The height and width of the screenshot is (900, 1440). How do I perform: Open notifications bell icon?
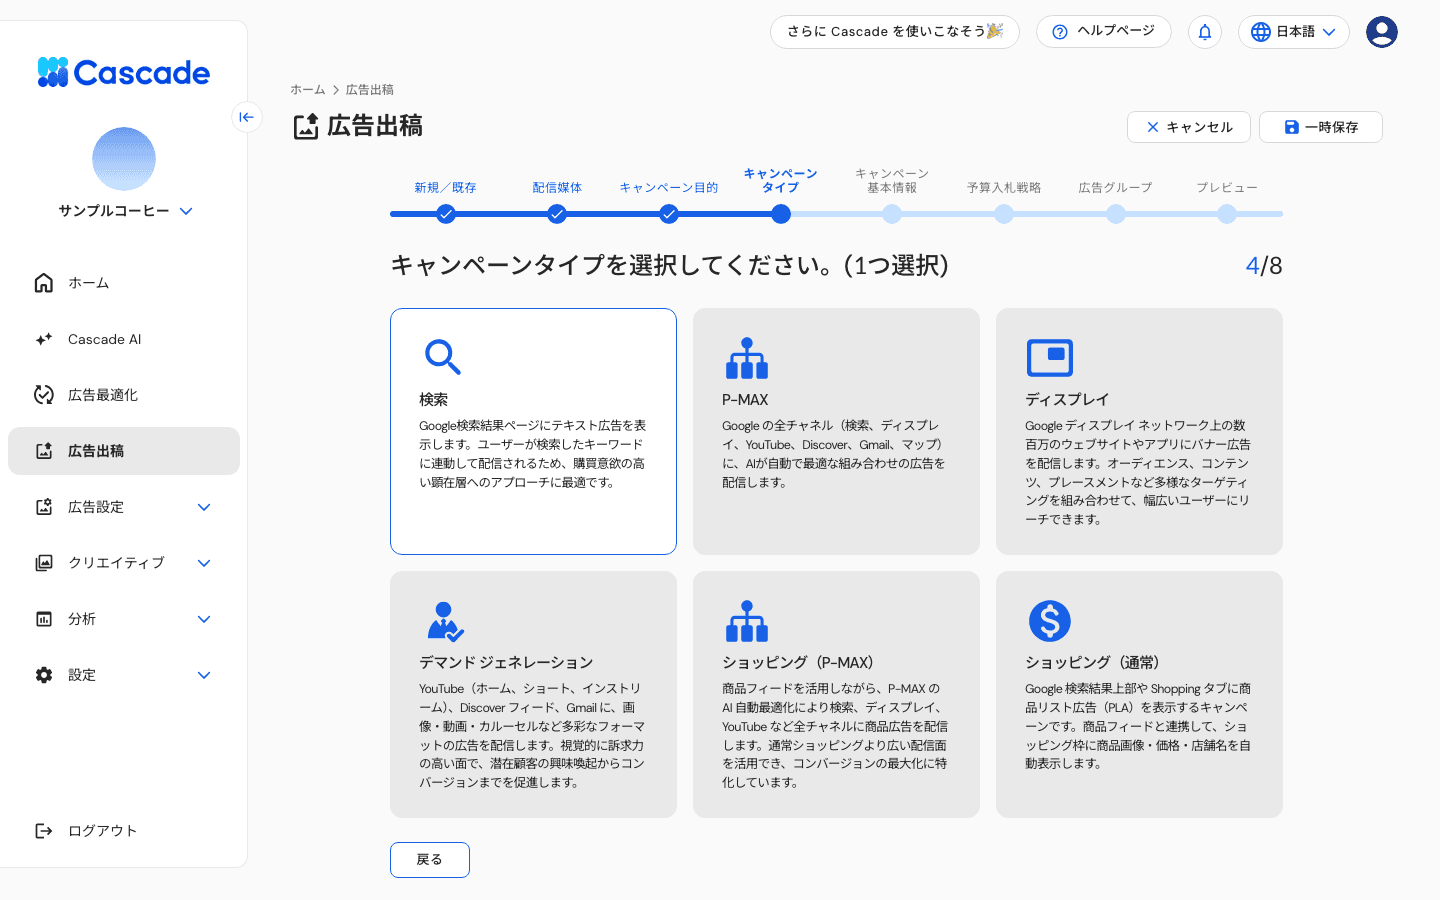[1205, 32]
